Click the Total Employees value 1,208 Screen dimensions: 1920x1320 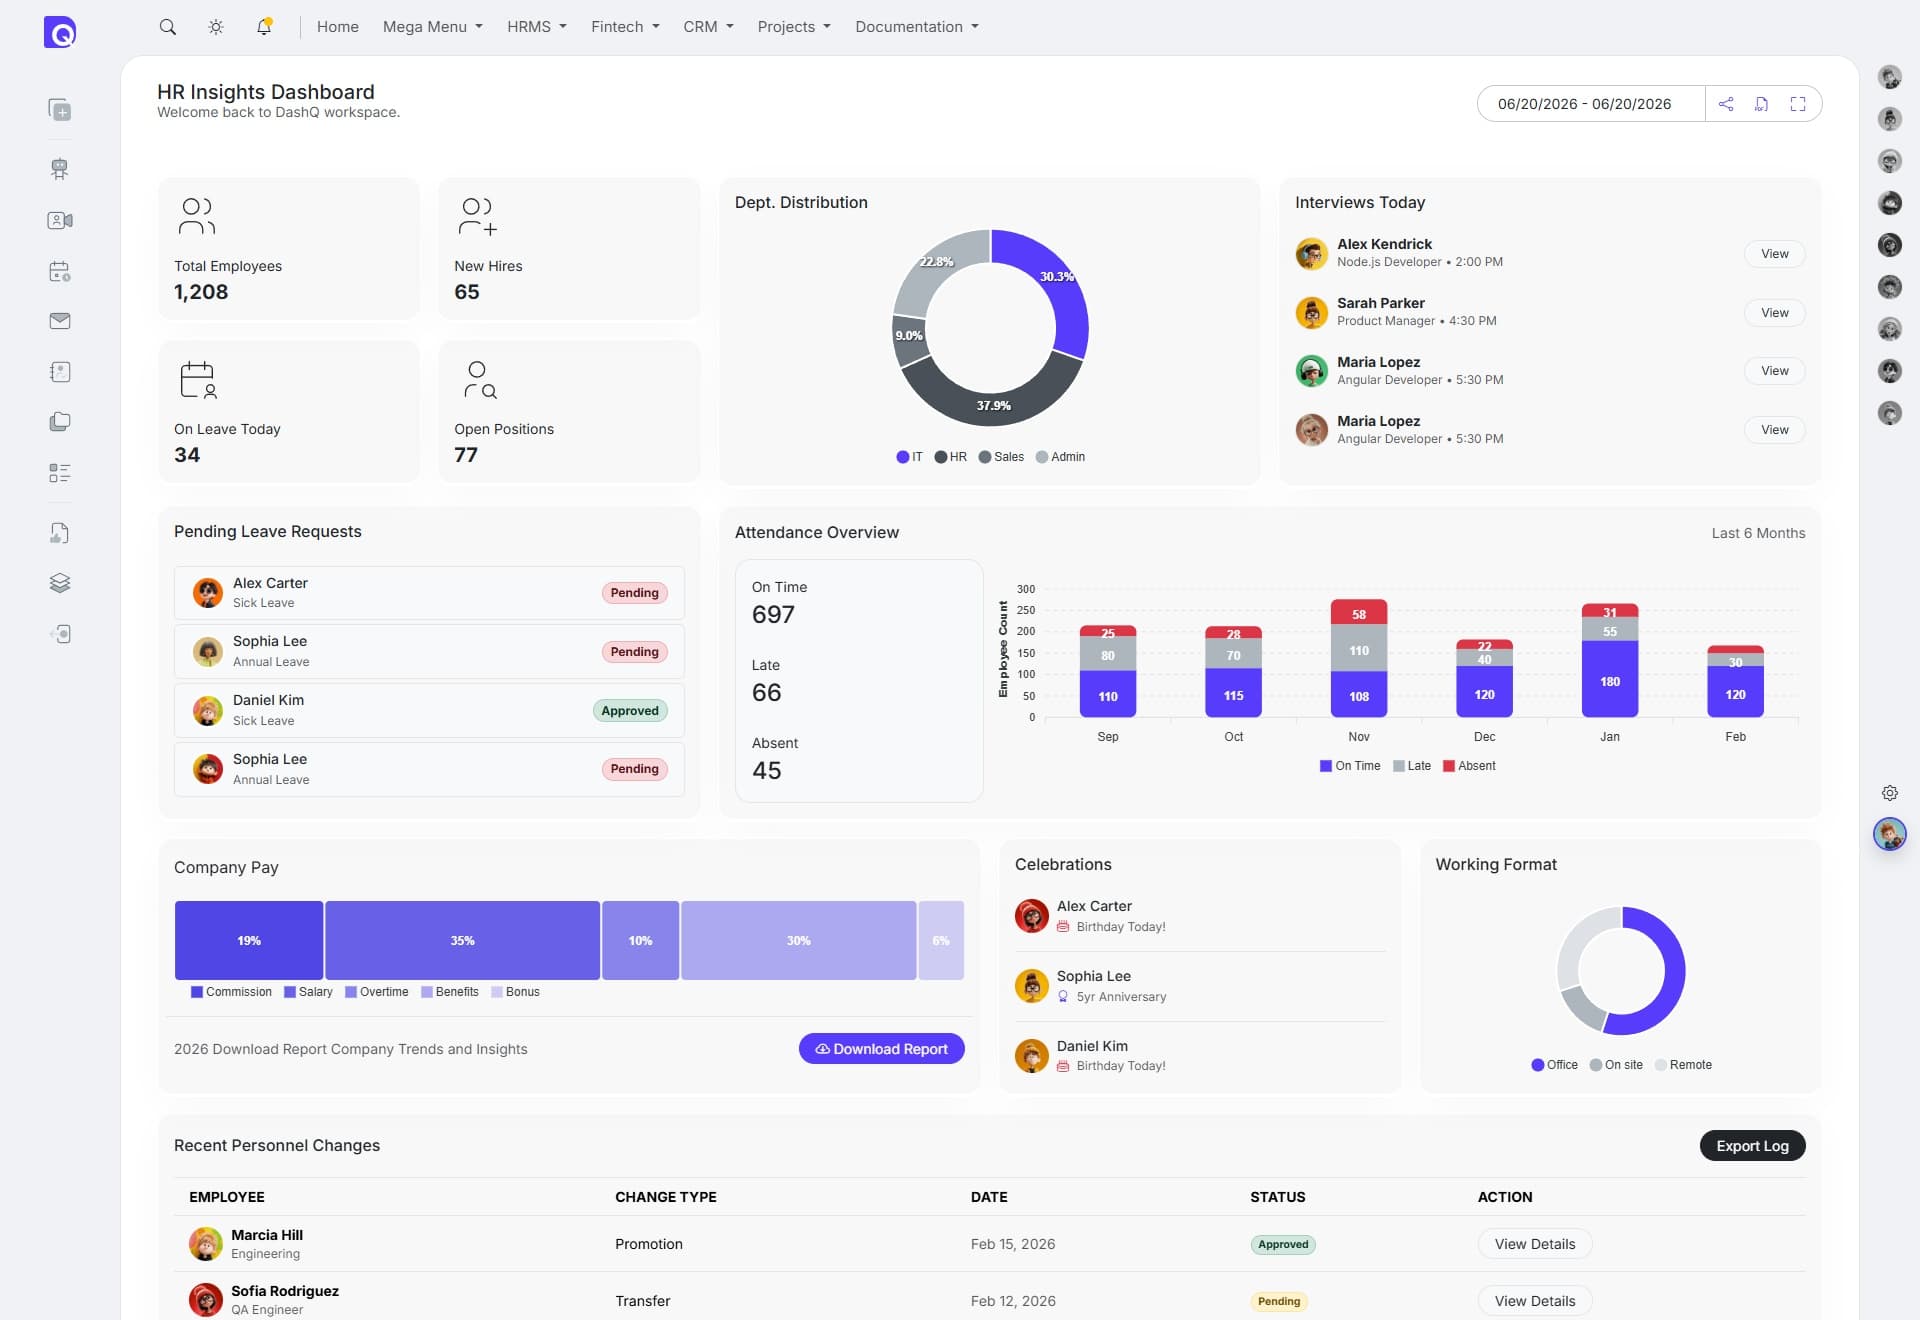coord(201,292)
